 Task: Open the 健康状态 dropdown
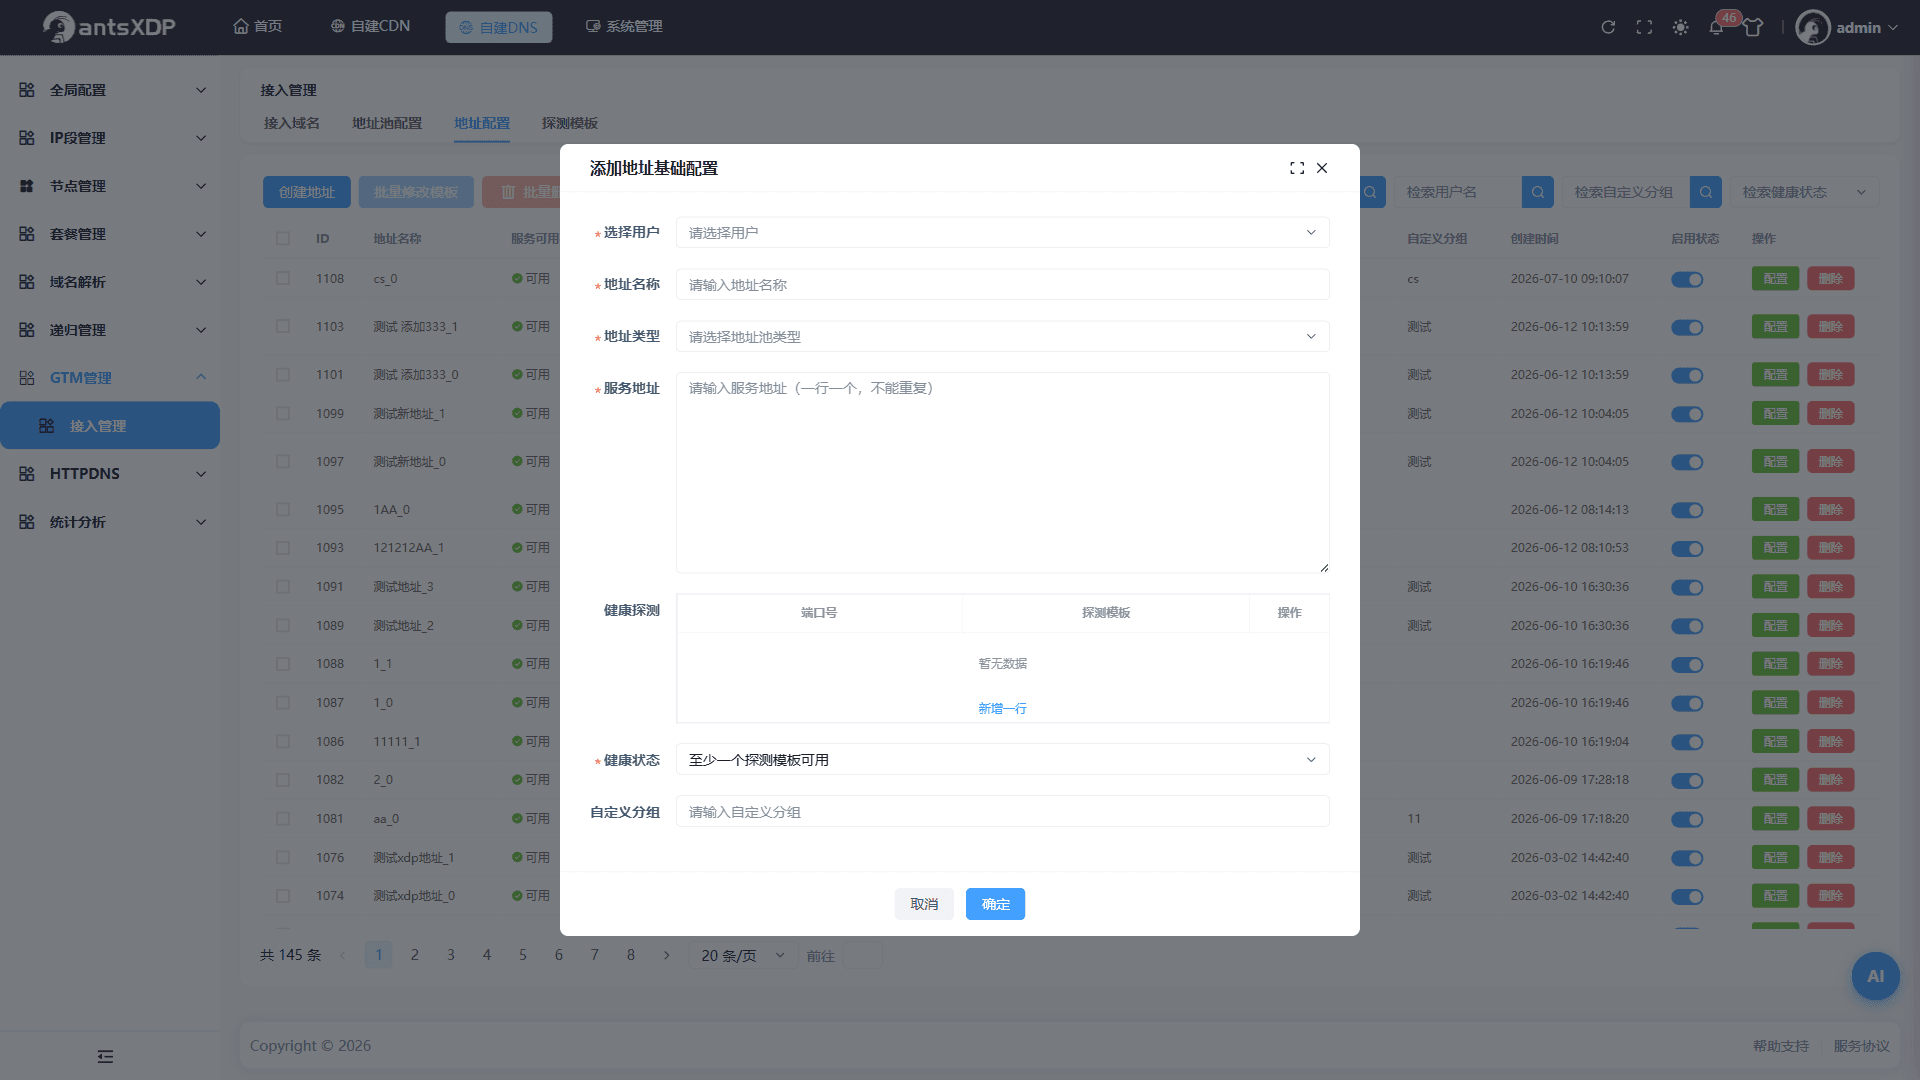[1002, 760]
